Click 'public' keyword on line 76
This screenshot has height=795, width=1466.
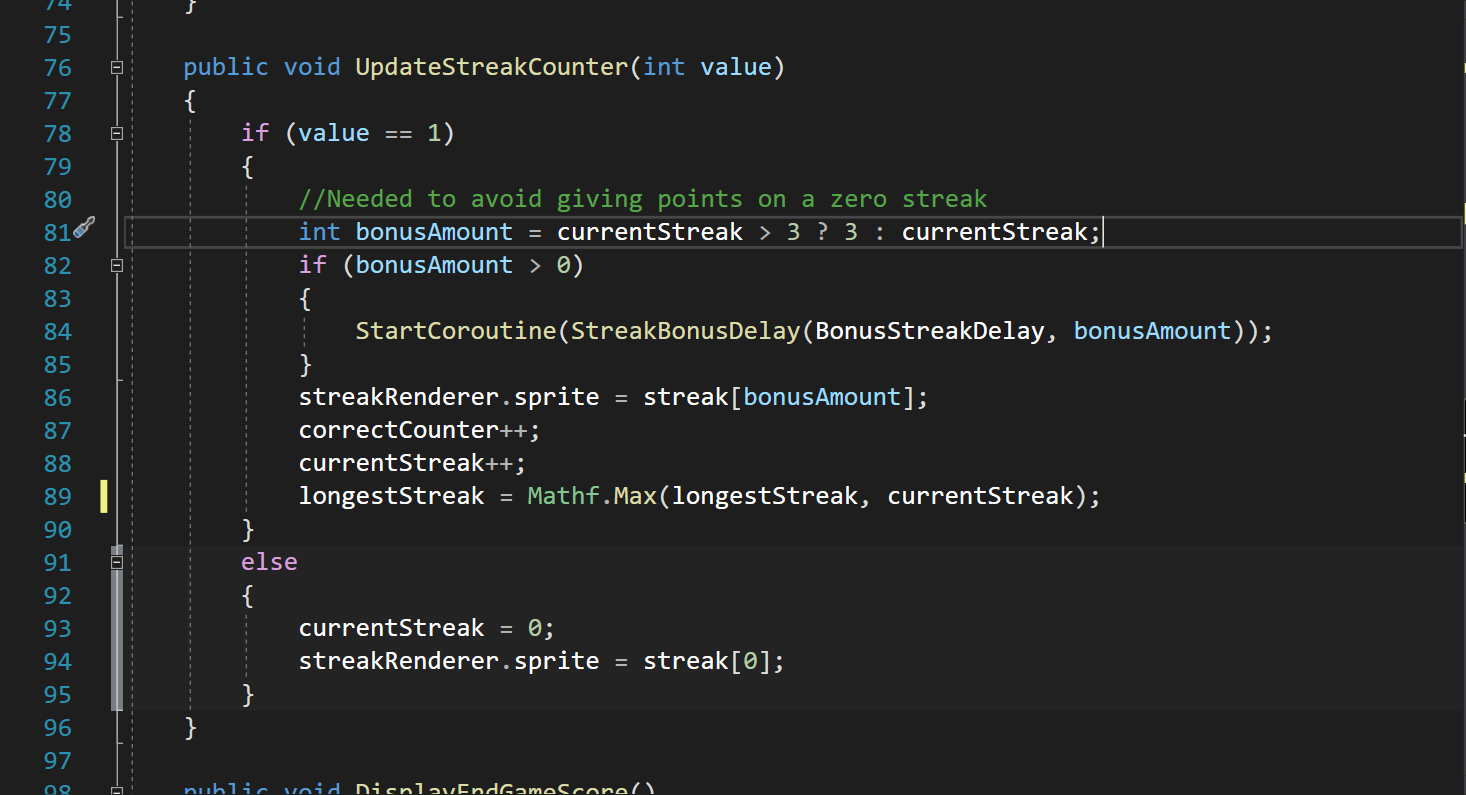(226, 67)
